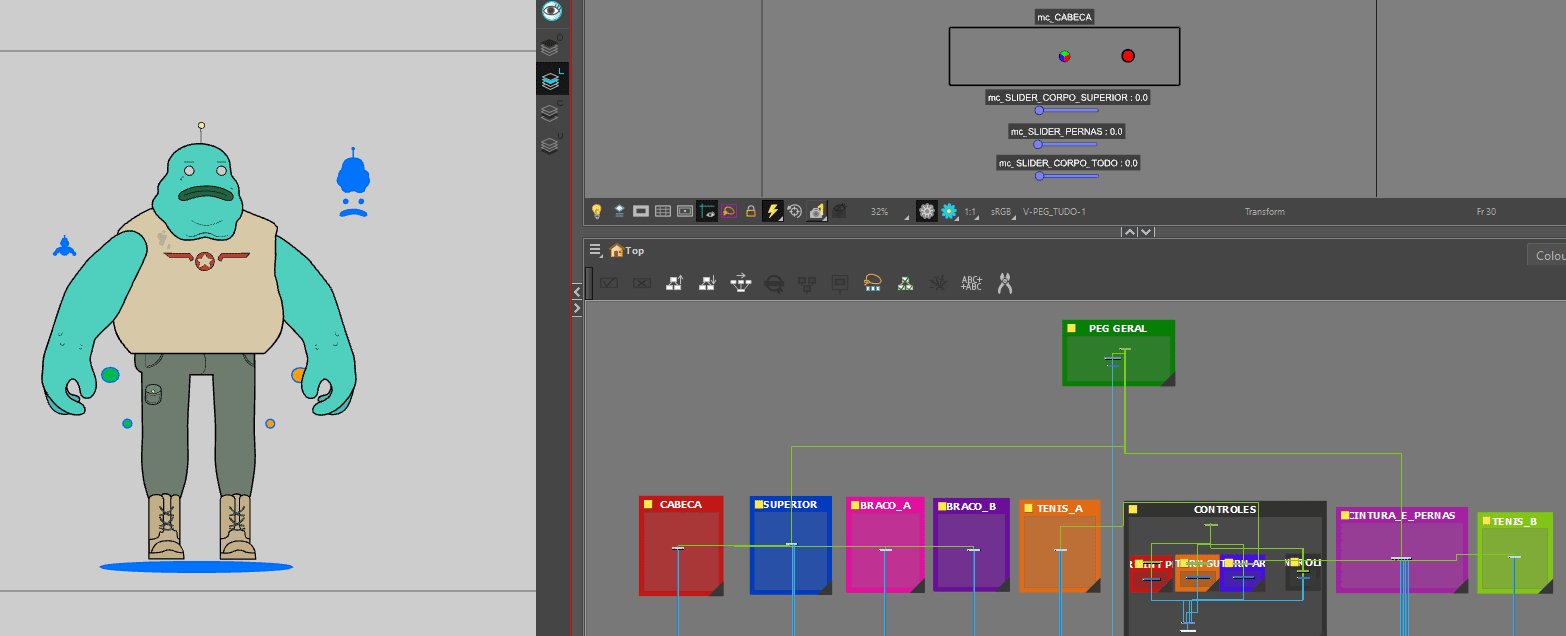
Task: Select the PEG GERAL green node
Action: point(1118,352)
